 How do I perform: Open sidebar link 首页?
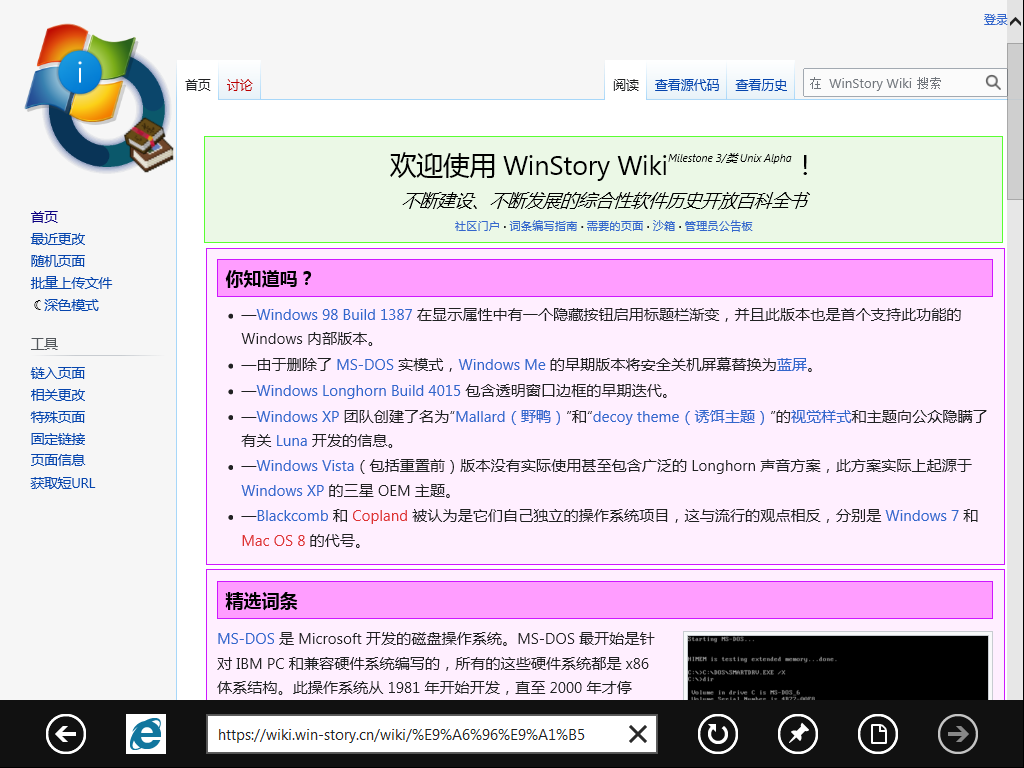[x=44, y=217]
